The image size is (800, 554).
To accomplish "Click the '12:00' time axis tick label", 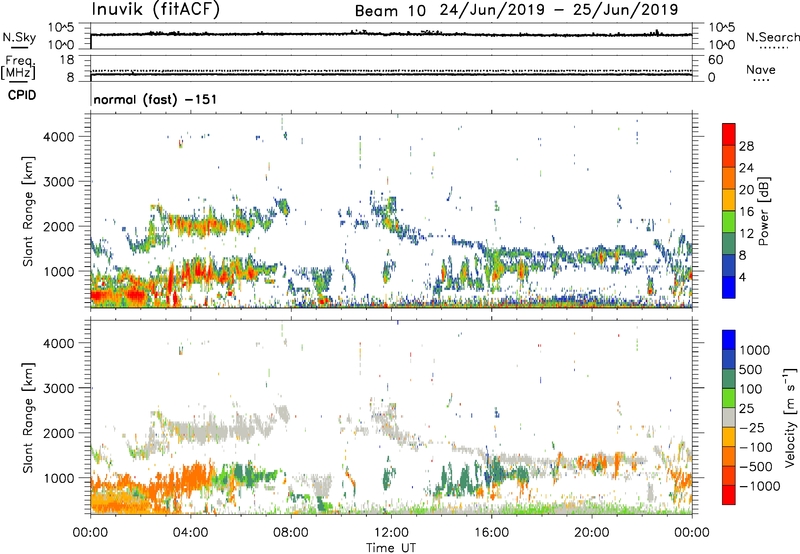I will click(391, 533).
